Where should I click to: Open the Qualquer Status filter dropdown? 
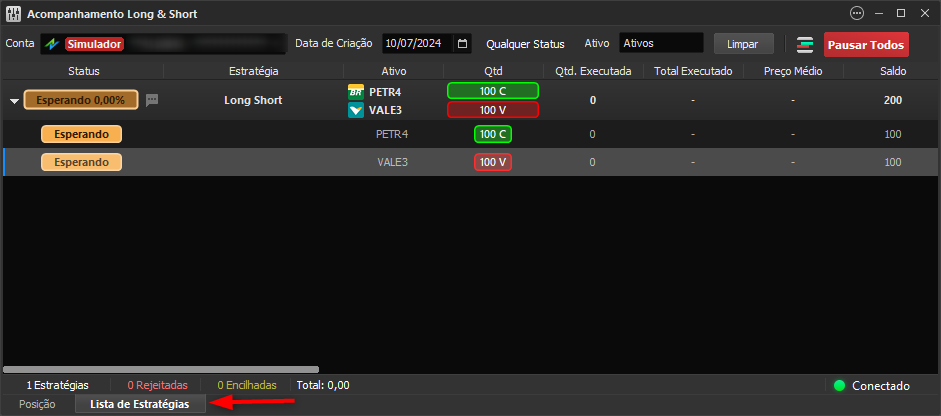pyautogui.click(x=525, y=44)
